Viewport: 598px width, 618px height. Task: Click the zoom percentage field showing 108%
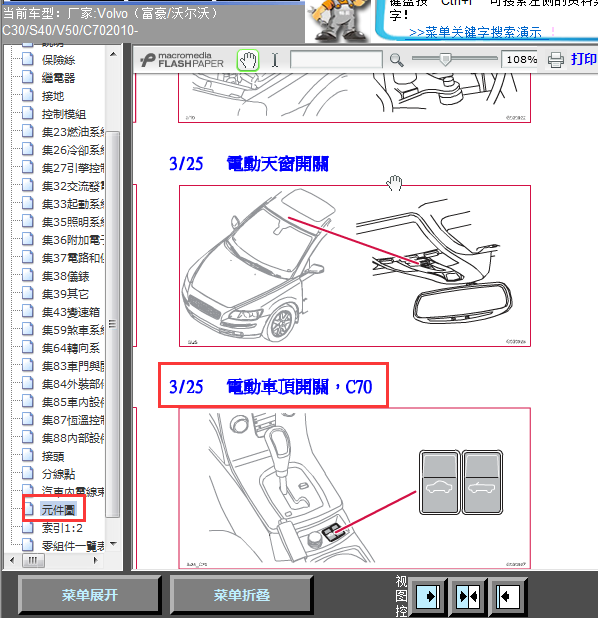(x=520, y=60)
